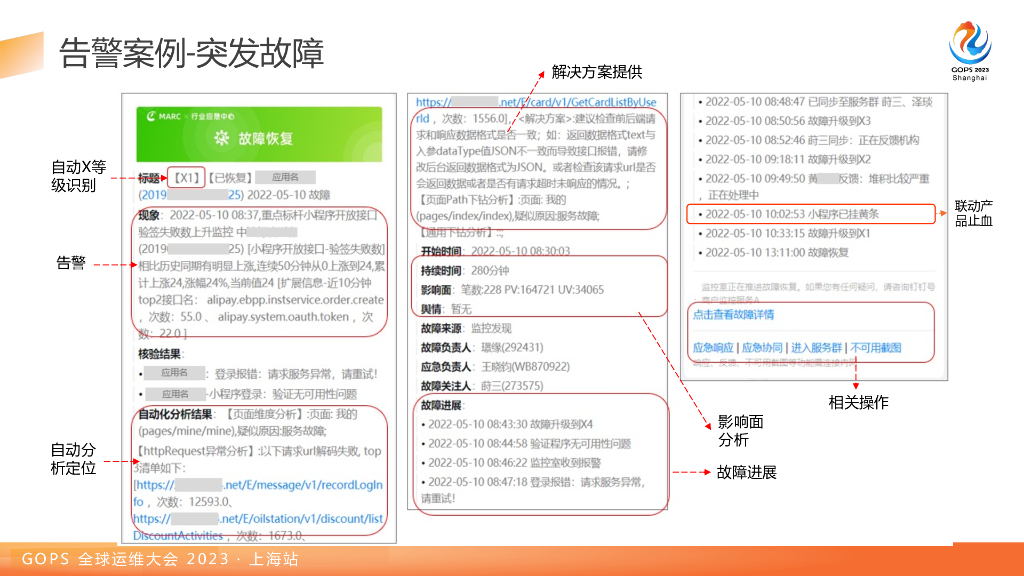Screen dimensions: 1024x576
Task: Click the 点击查看故障详情 link
Action: 733,315
